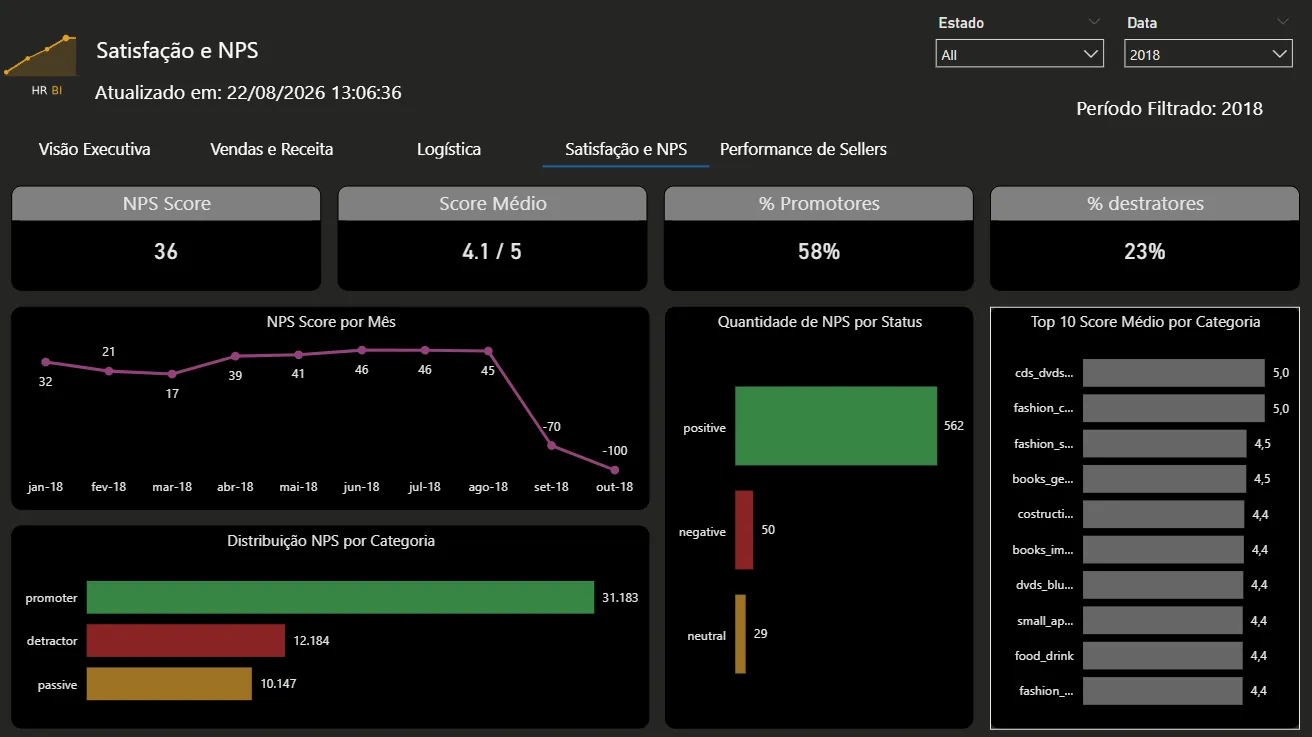Open the Performance de Sellers tab

point(803,149)
